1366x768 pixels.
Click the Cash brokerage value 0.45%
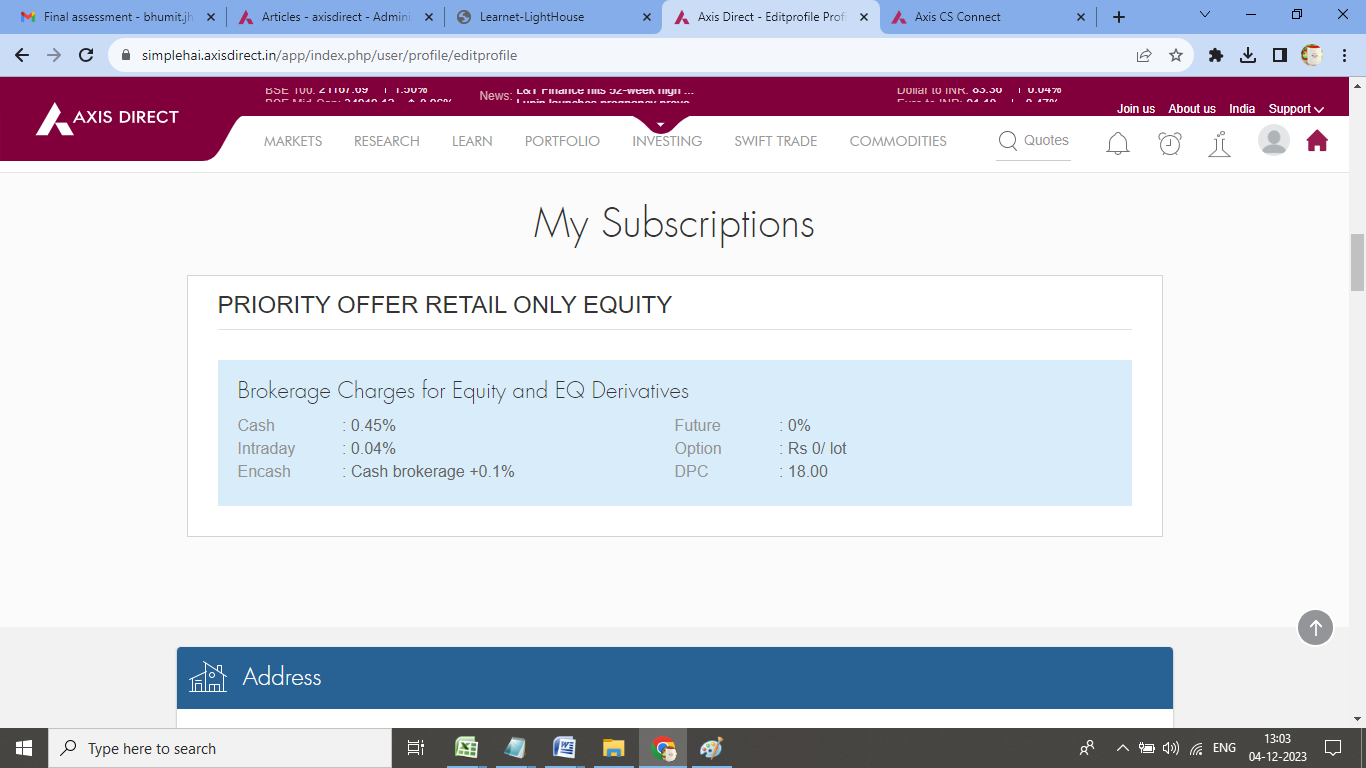373,426
